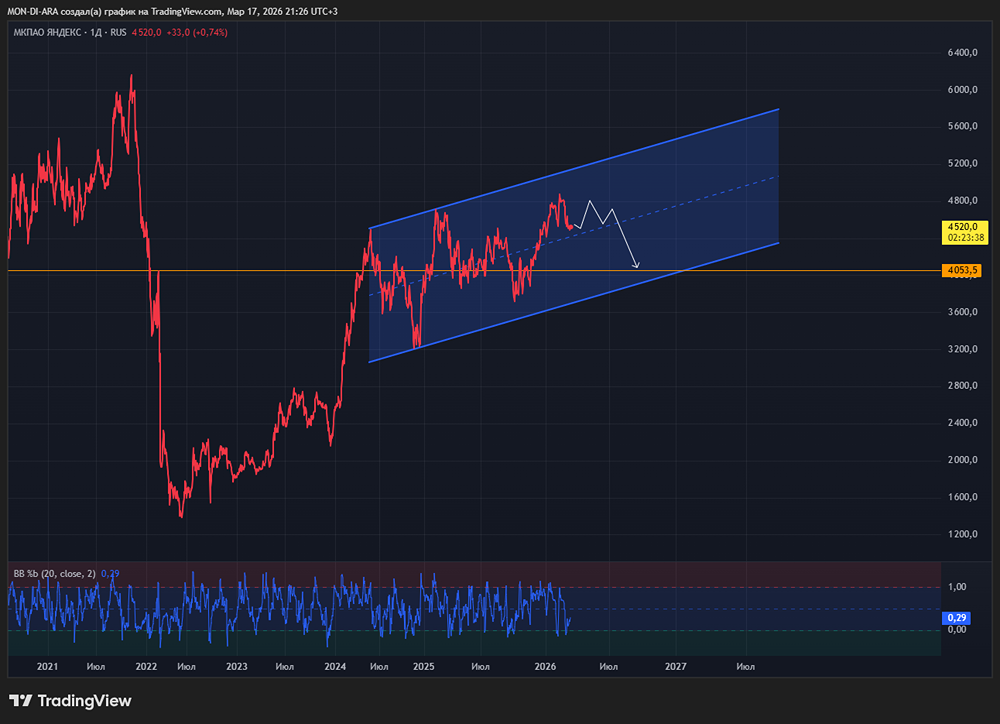Image resolution: width=1000 pixels, height=724 pixels.
Task: Click the yellow 4520,0 current price label
Action: coord(965,232)
